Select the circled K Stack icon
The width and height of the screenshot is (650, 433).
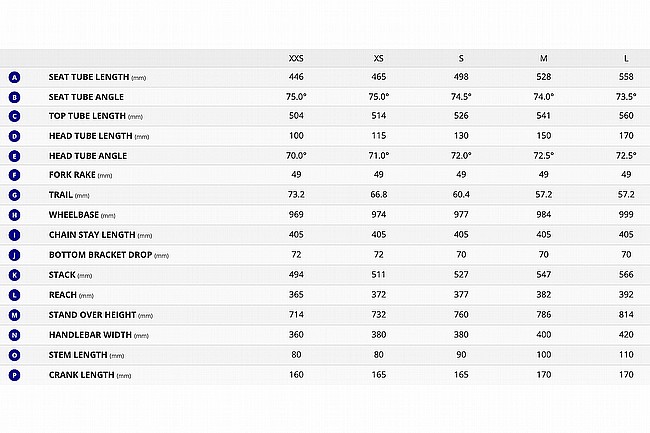15,275
